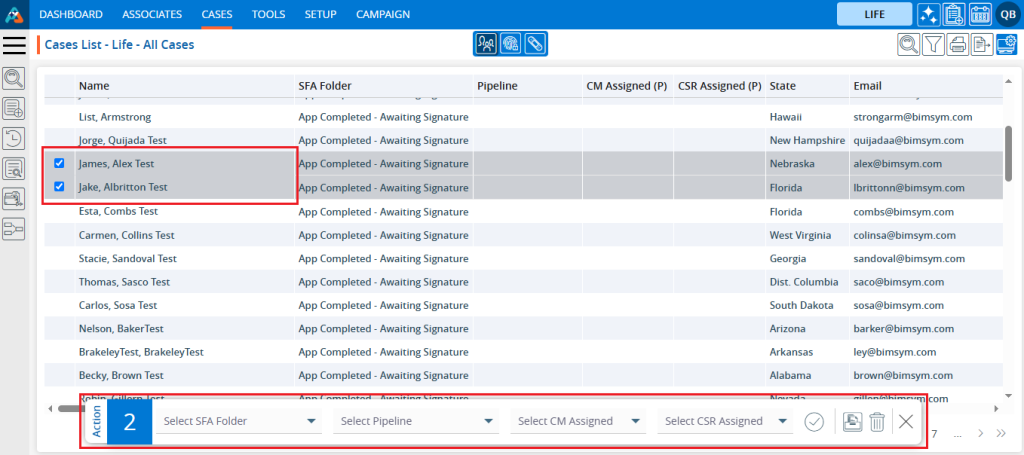Screen dimensions: 1024x455
Task: Click the print icon in toolbar
Action: coord(958,44)
